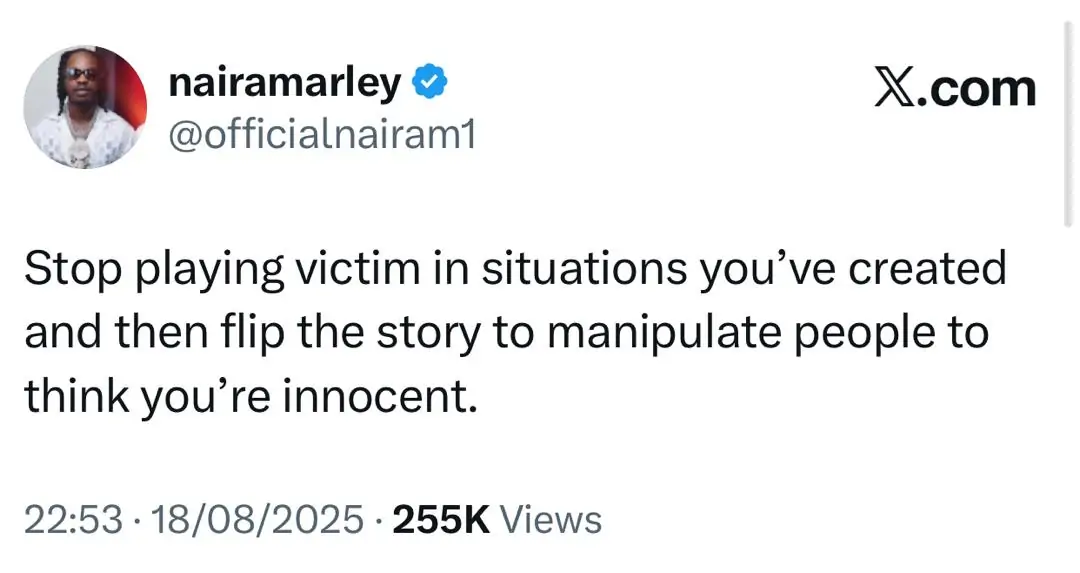Click the line "think you're innocent."
The image size is (1080, 573).
[246, 398]
